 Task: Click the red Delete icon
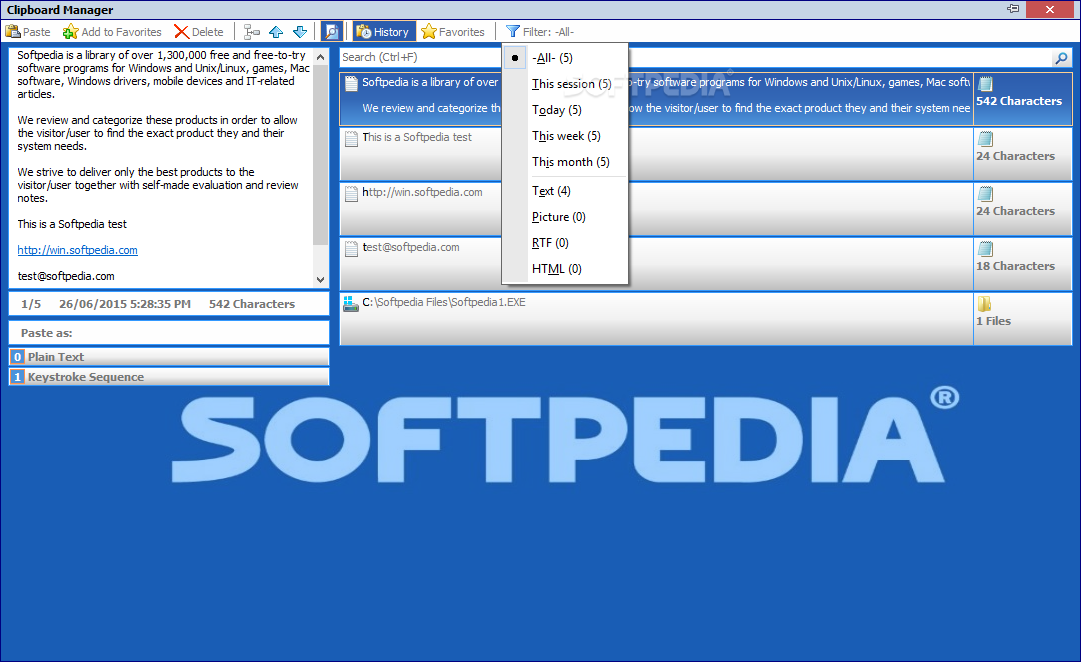(x=181, y=32)
